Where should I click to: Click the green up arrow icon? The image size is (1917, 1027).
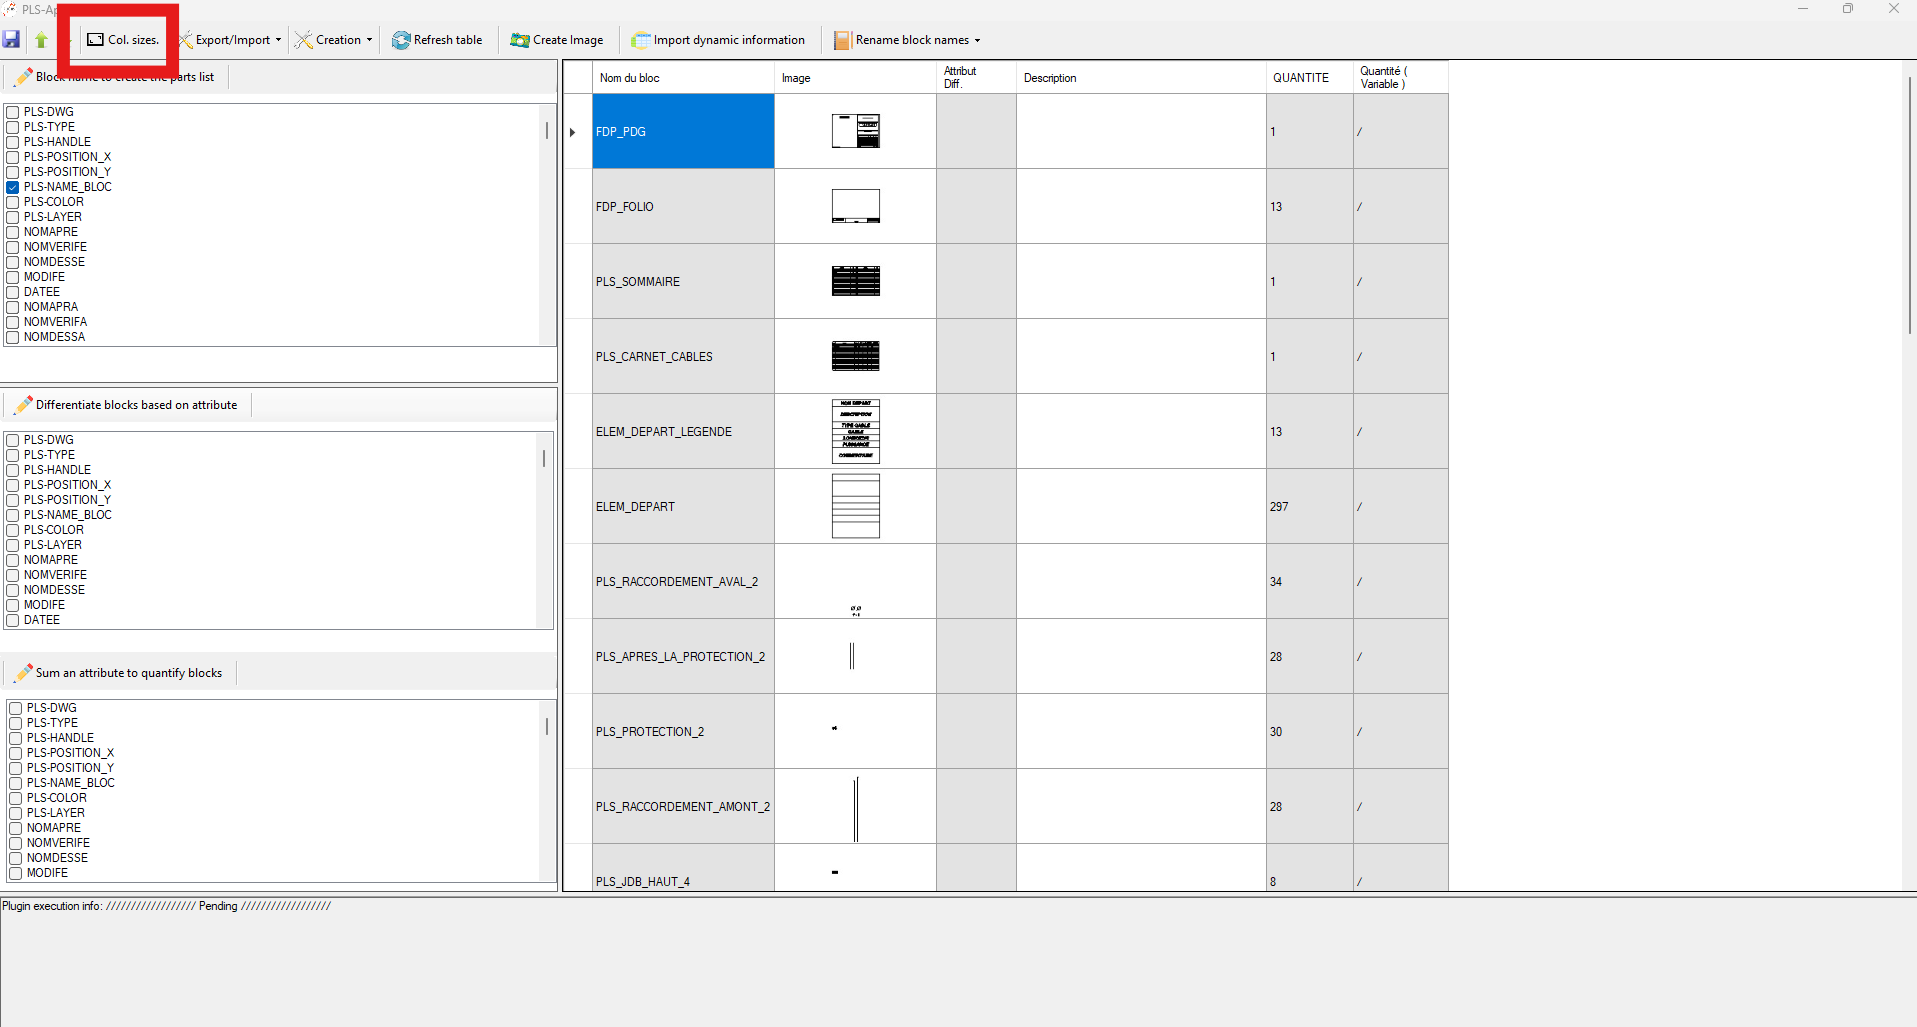(41, 40)
